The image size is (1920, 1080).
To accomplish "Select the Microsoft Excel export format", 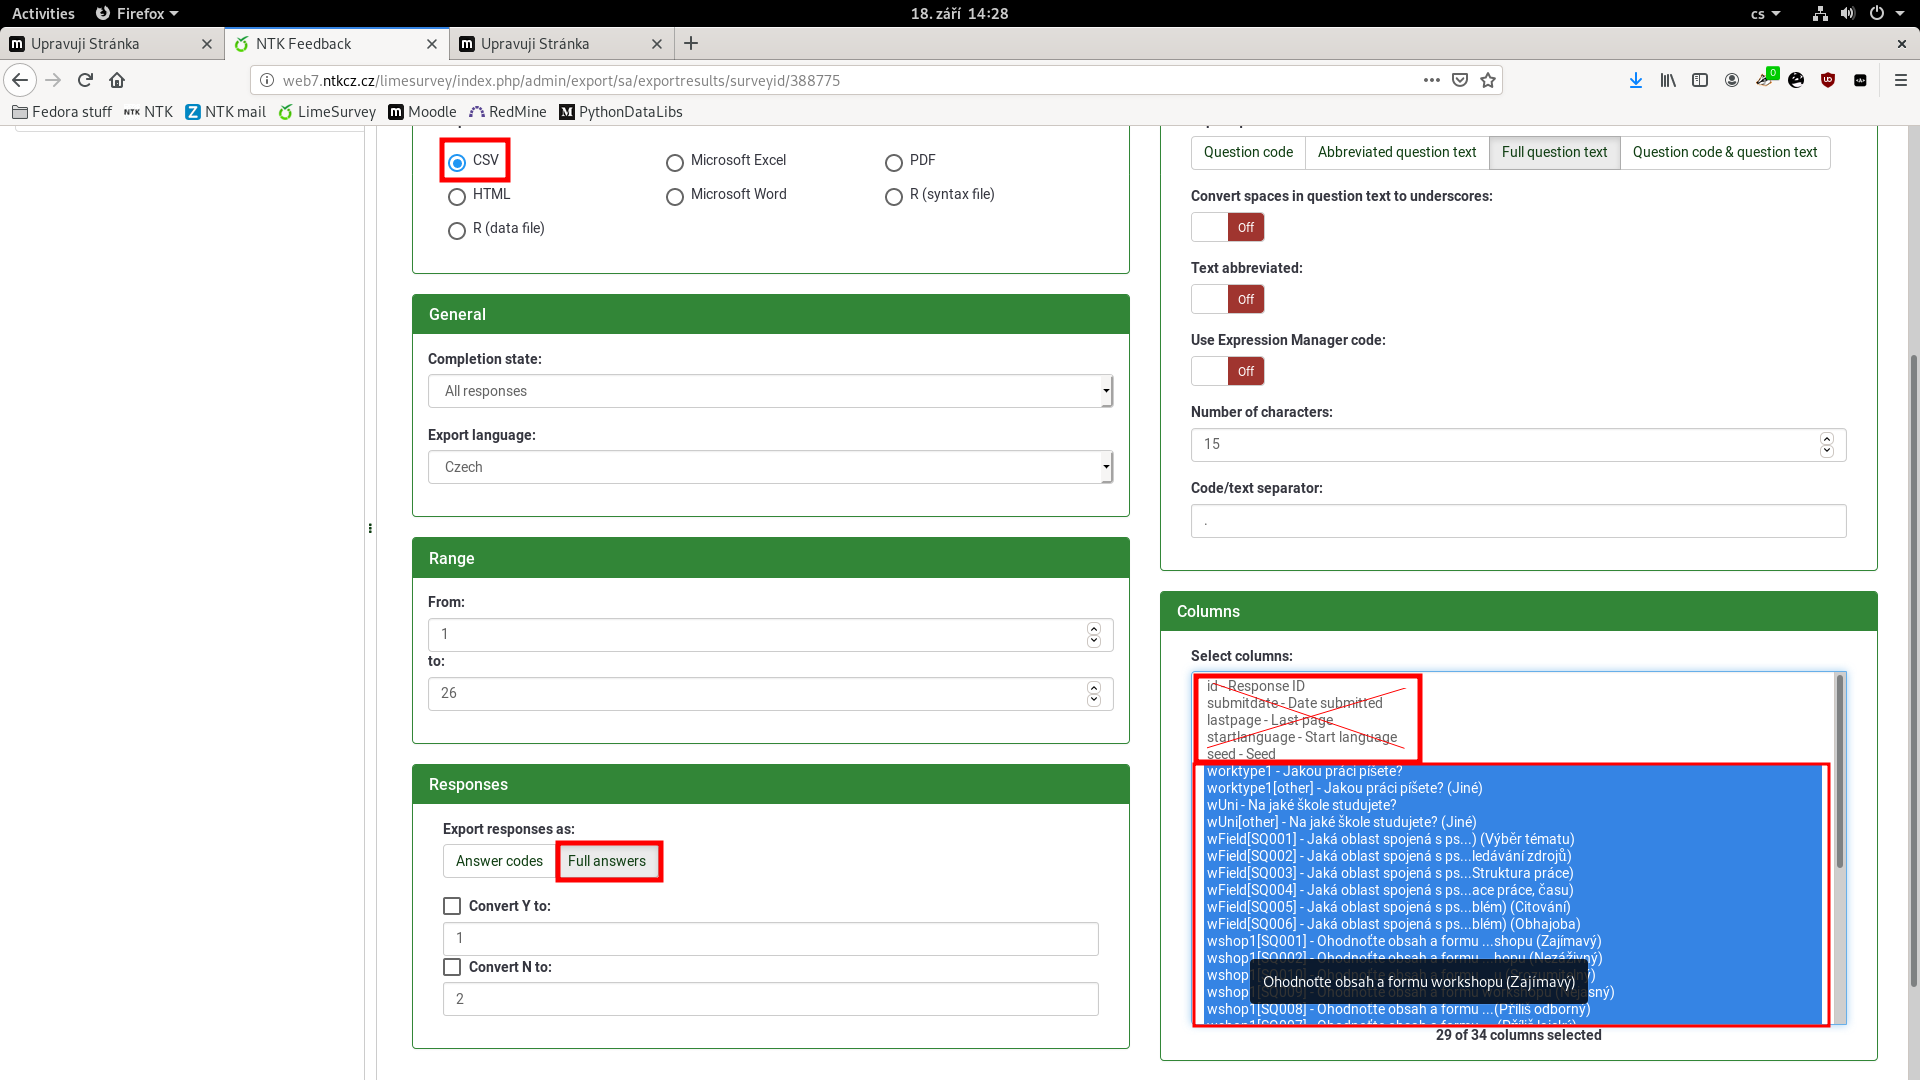I will click(675, 163).
